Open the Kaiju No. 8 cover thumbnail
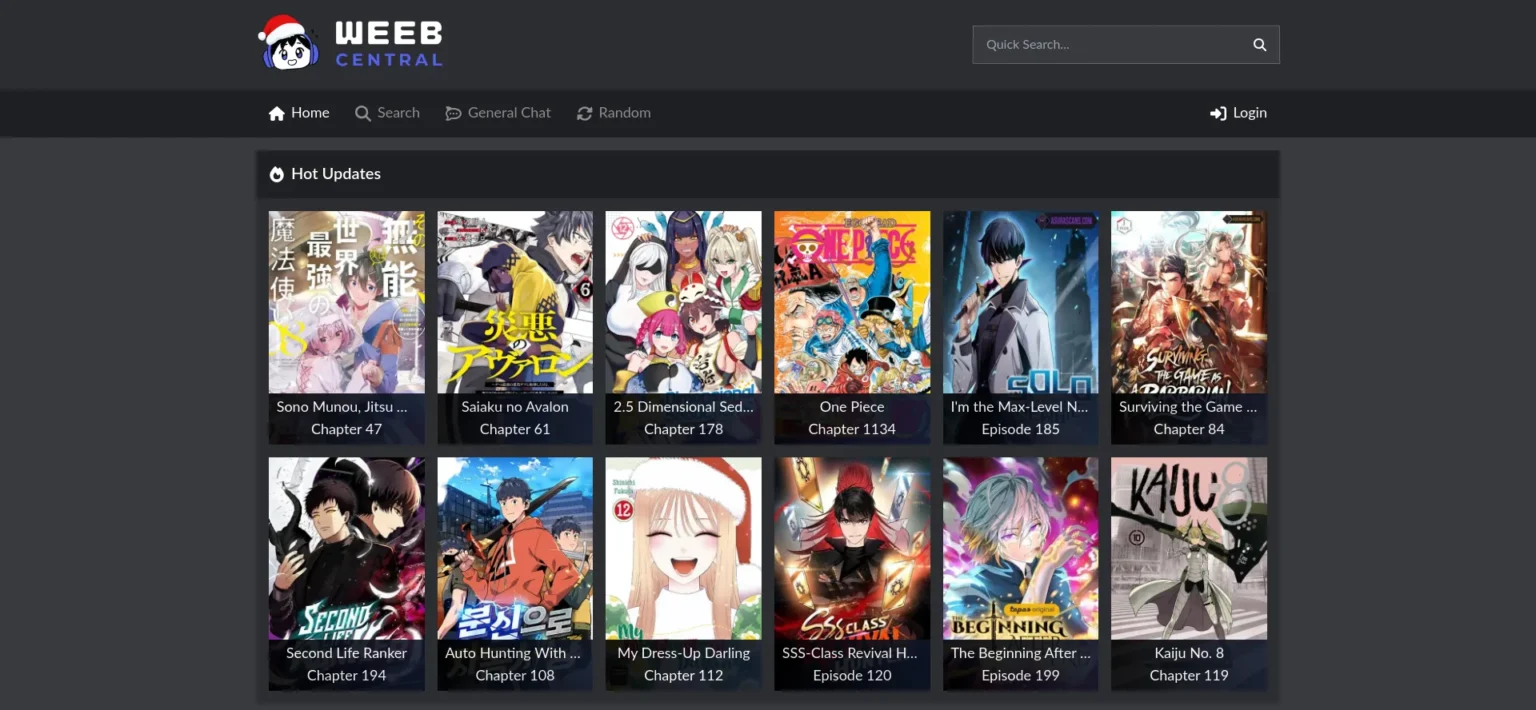 [x=1189, y=549]
